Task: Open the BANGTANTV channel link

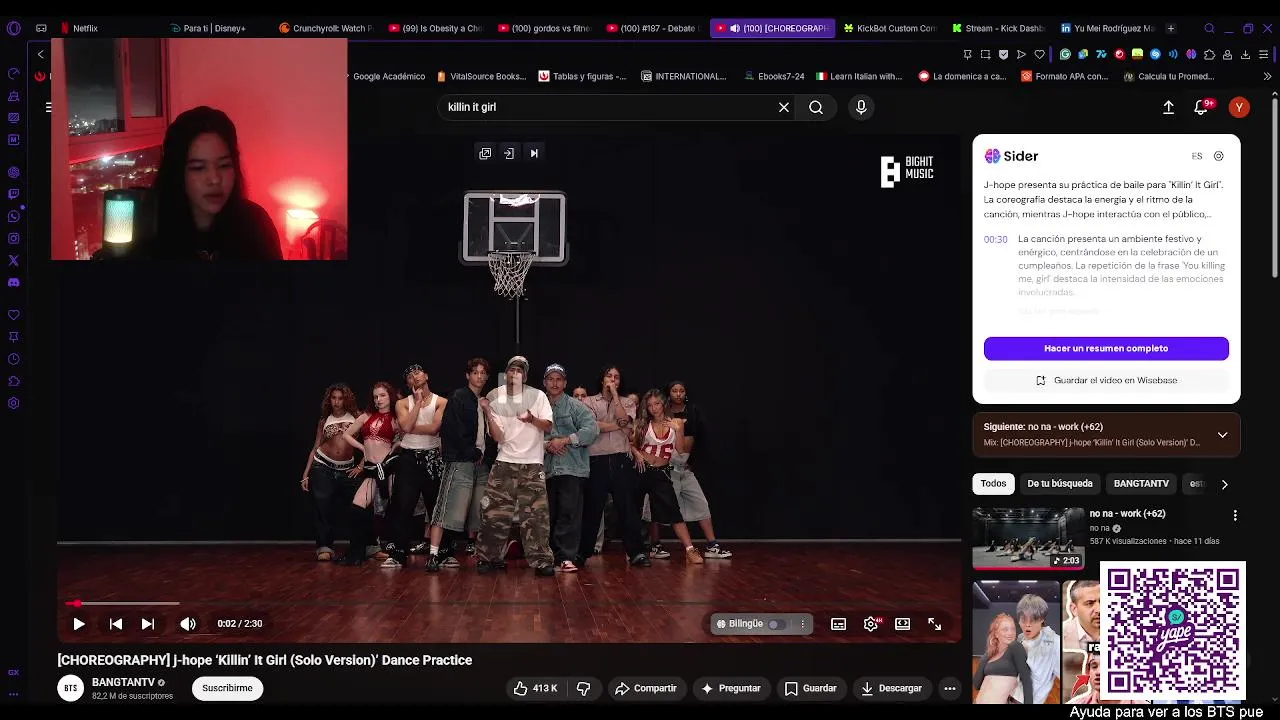Action: [123, 682]
